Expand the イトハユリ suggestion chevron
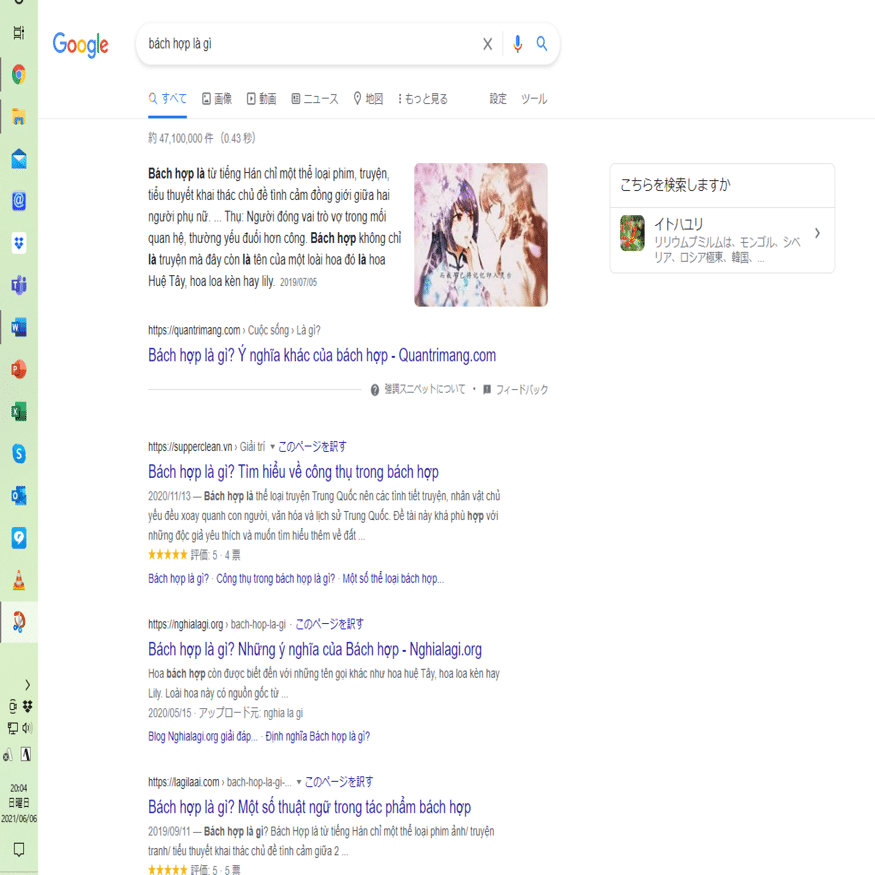Viewport: 875px width, 875px height. [x=817, y=233]
